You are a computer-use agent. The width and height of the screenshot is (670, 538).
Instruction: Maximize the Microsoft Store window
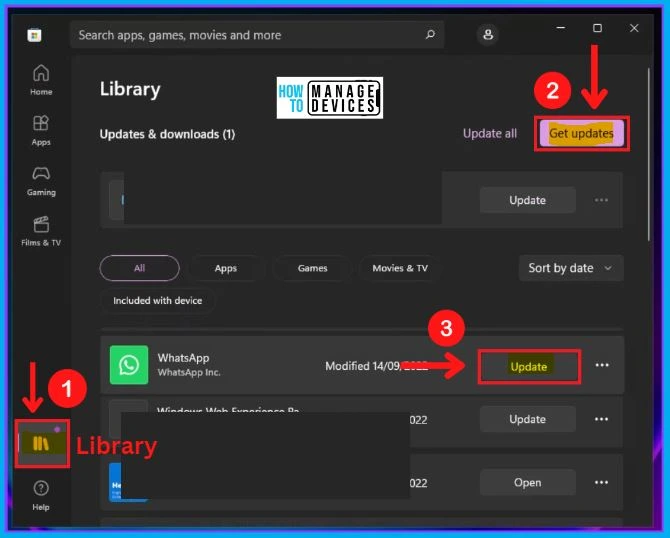pos(597,28)
